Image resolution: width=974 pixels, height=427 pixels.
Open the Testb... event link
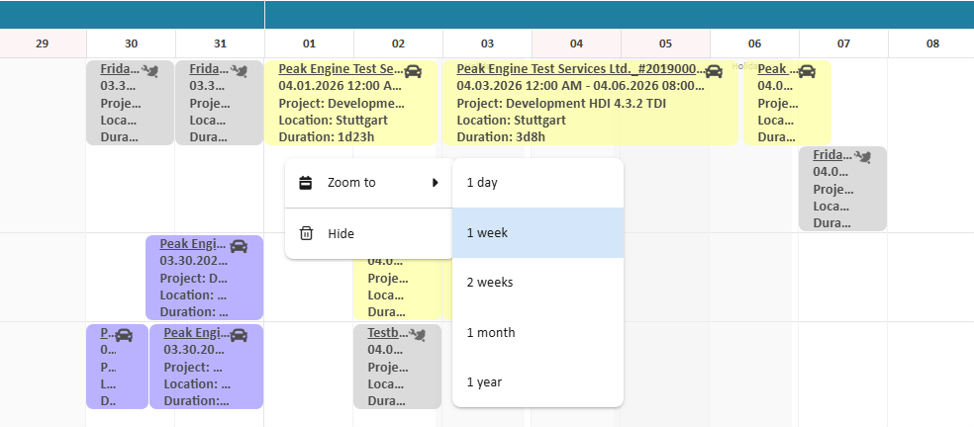[x=388, y=332]
